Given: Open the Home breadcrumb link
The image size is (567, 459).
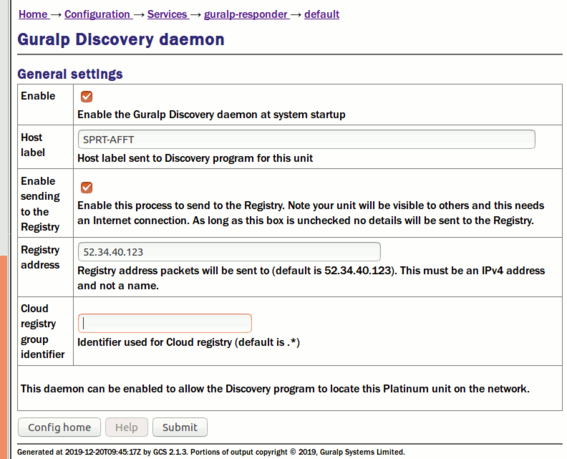Looking at the screenshot, I should point(33,14).
